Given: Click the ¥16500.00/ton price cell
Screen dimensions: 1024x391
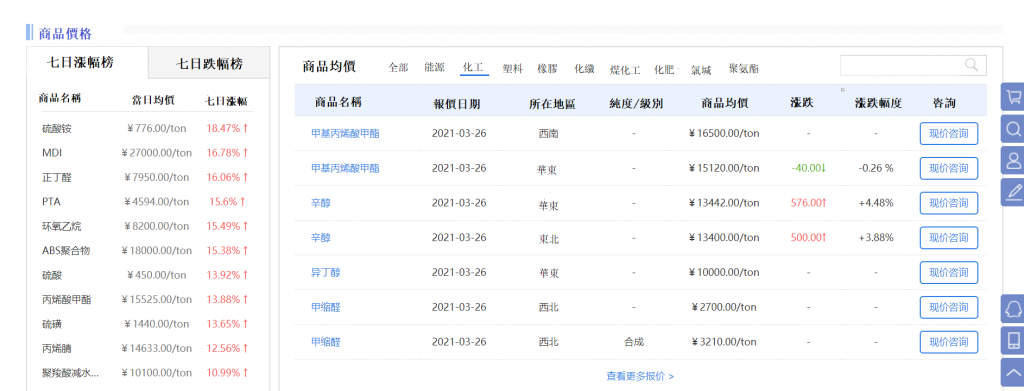Looking at the screenshot, I should pos(724,133).
